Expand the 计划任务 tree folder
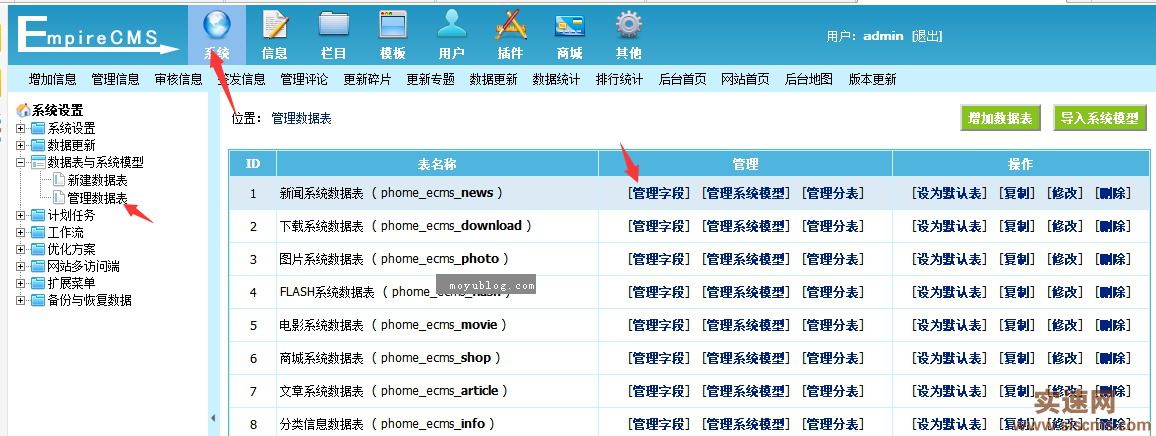 coord(21,215)
